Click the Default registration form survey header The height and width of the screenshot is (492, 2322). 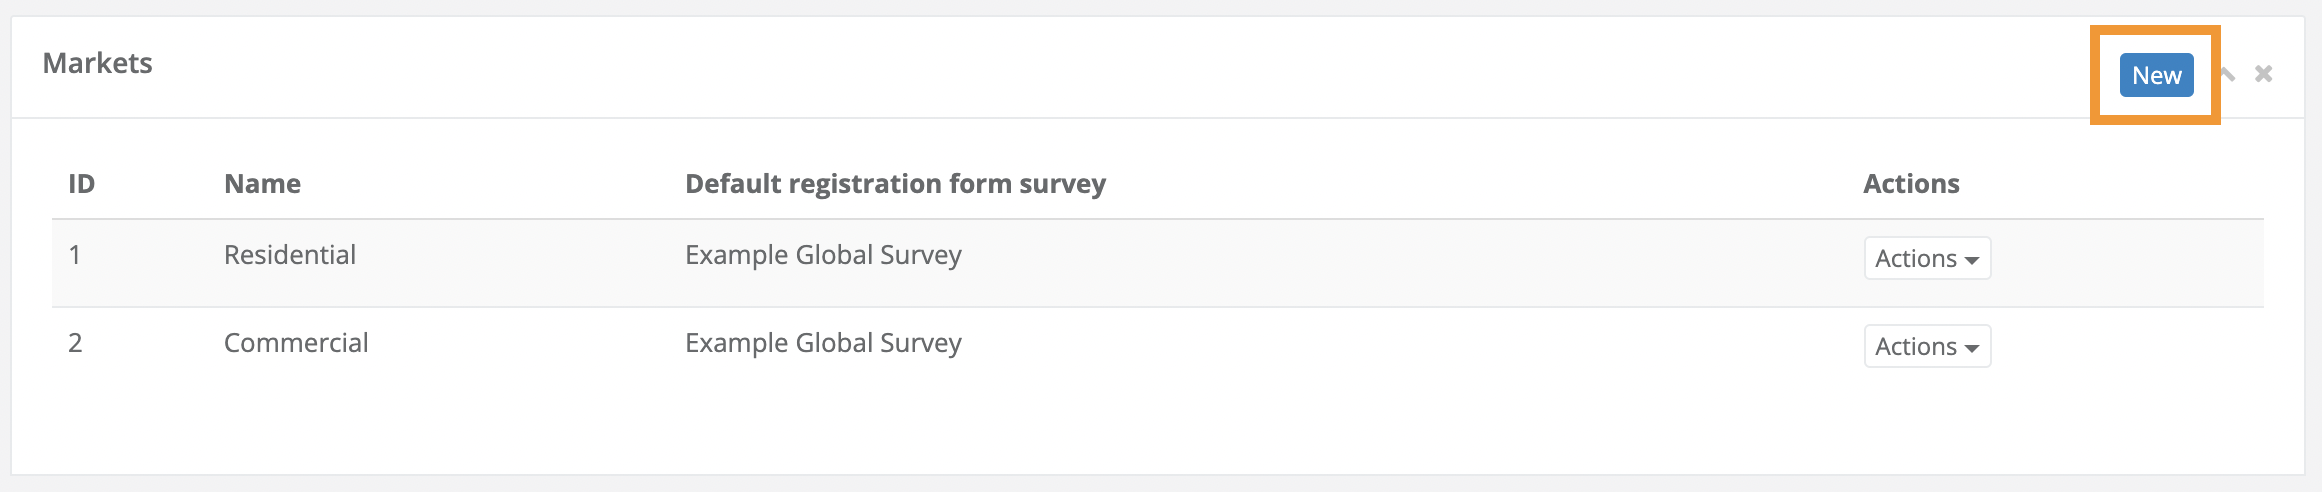pyautogui.click(x=895, y=184)
